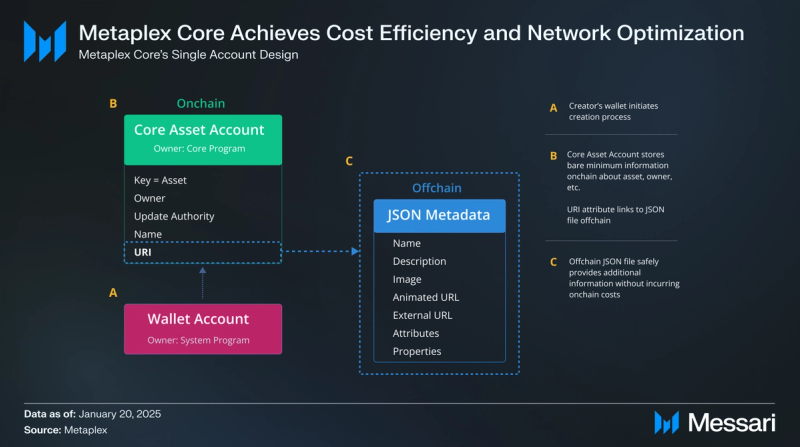This screenshot has height=447, width=800.
Task: Click 'Attributes' in the JSON Metadata list
Action: click(x=416, y=333)
